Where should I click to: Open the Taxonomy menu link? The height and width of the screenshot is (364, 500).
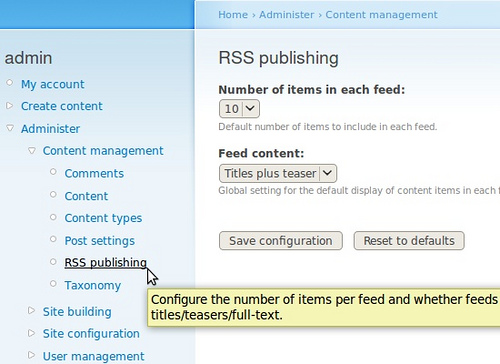[x=93, y=285]
